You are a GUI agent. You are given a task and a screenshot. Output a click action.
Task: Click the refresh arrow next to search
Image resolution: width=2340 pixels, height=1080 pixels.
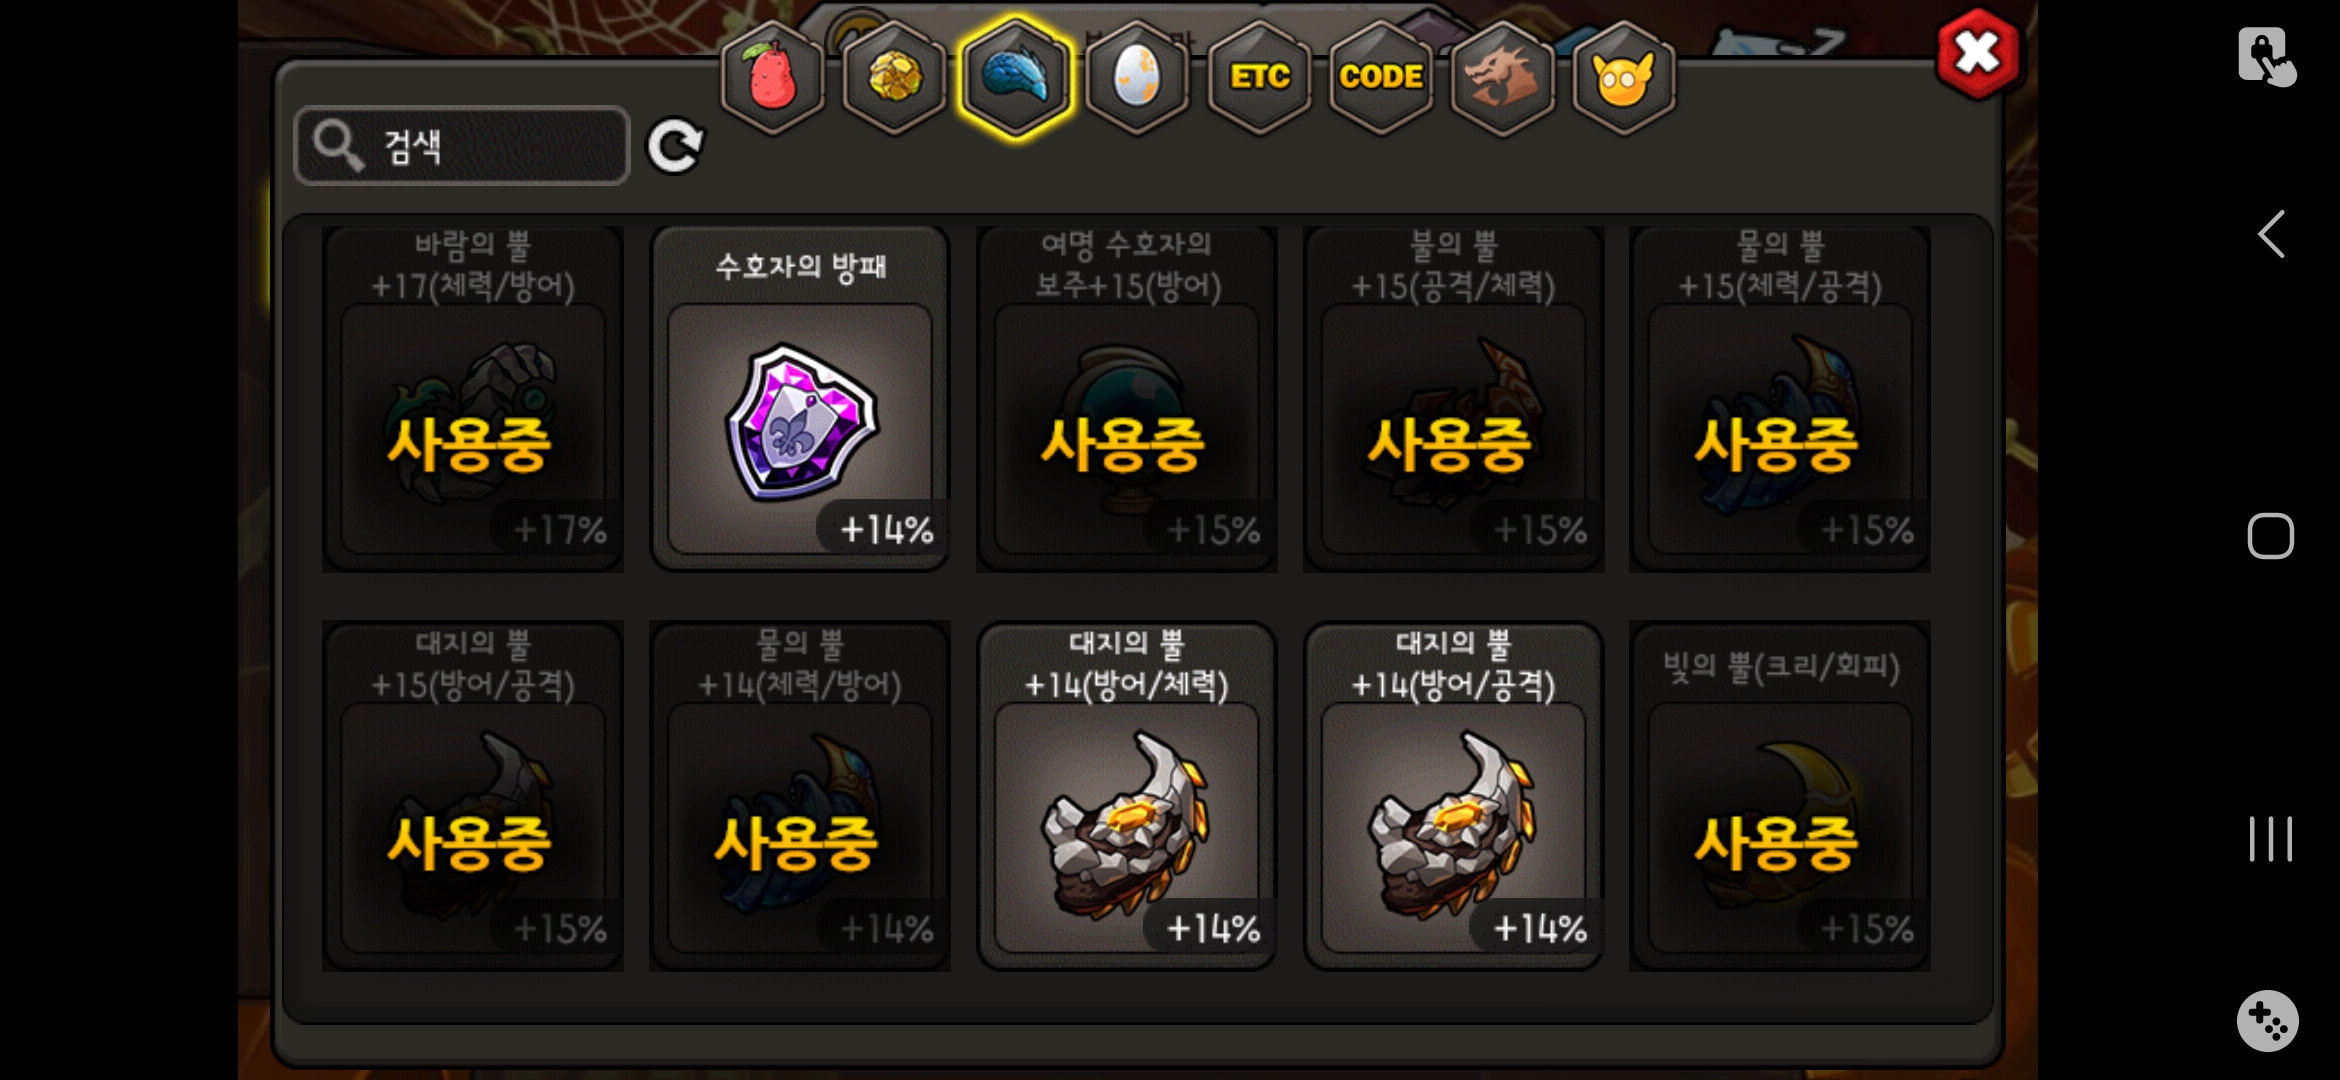(x=675, y=147)
